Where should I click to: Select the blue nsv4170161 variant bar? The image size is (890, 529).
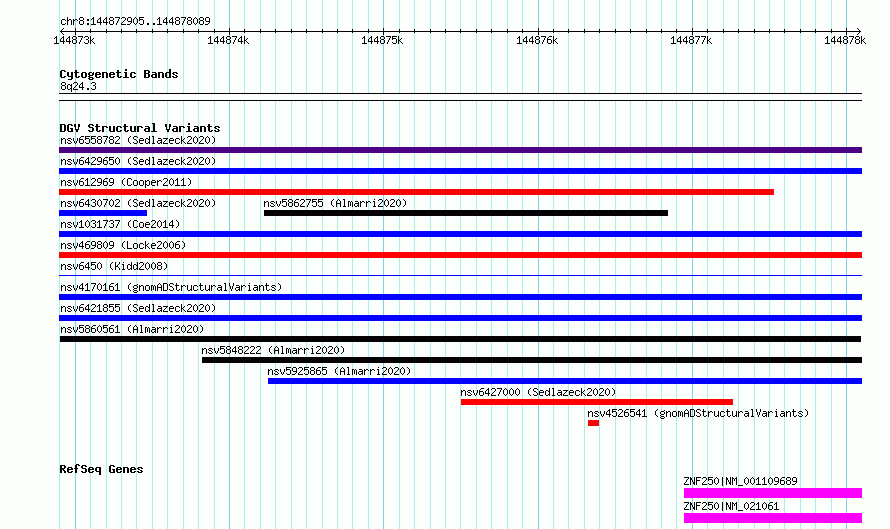click(x=460, y=297)
